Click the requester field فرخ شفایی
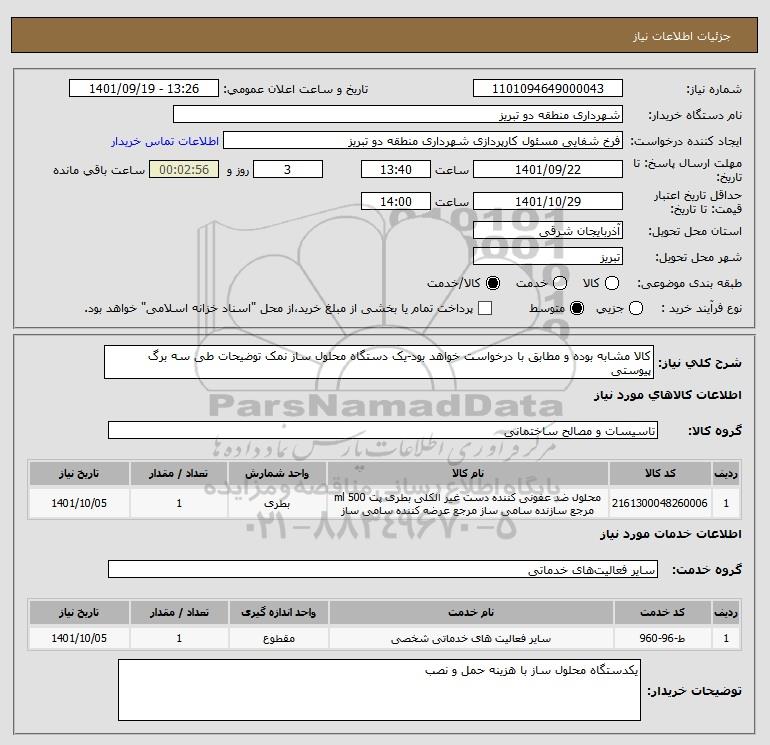Screen dimensions: 770x745 pos(423,141)
